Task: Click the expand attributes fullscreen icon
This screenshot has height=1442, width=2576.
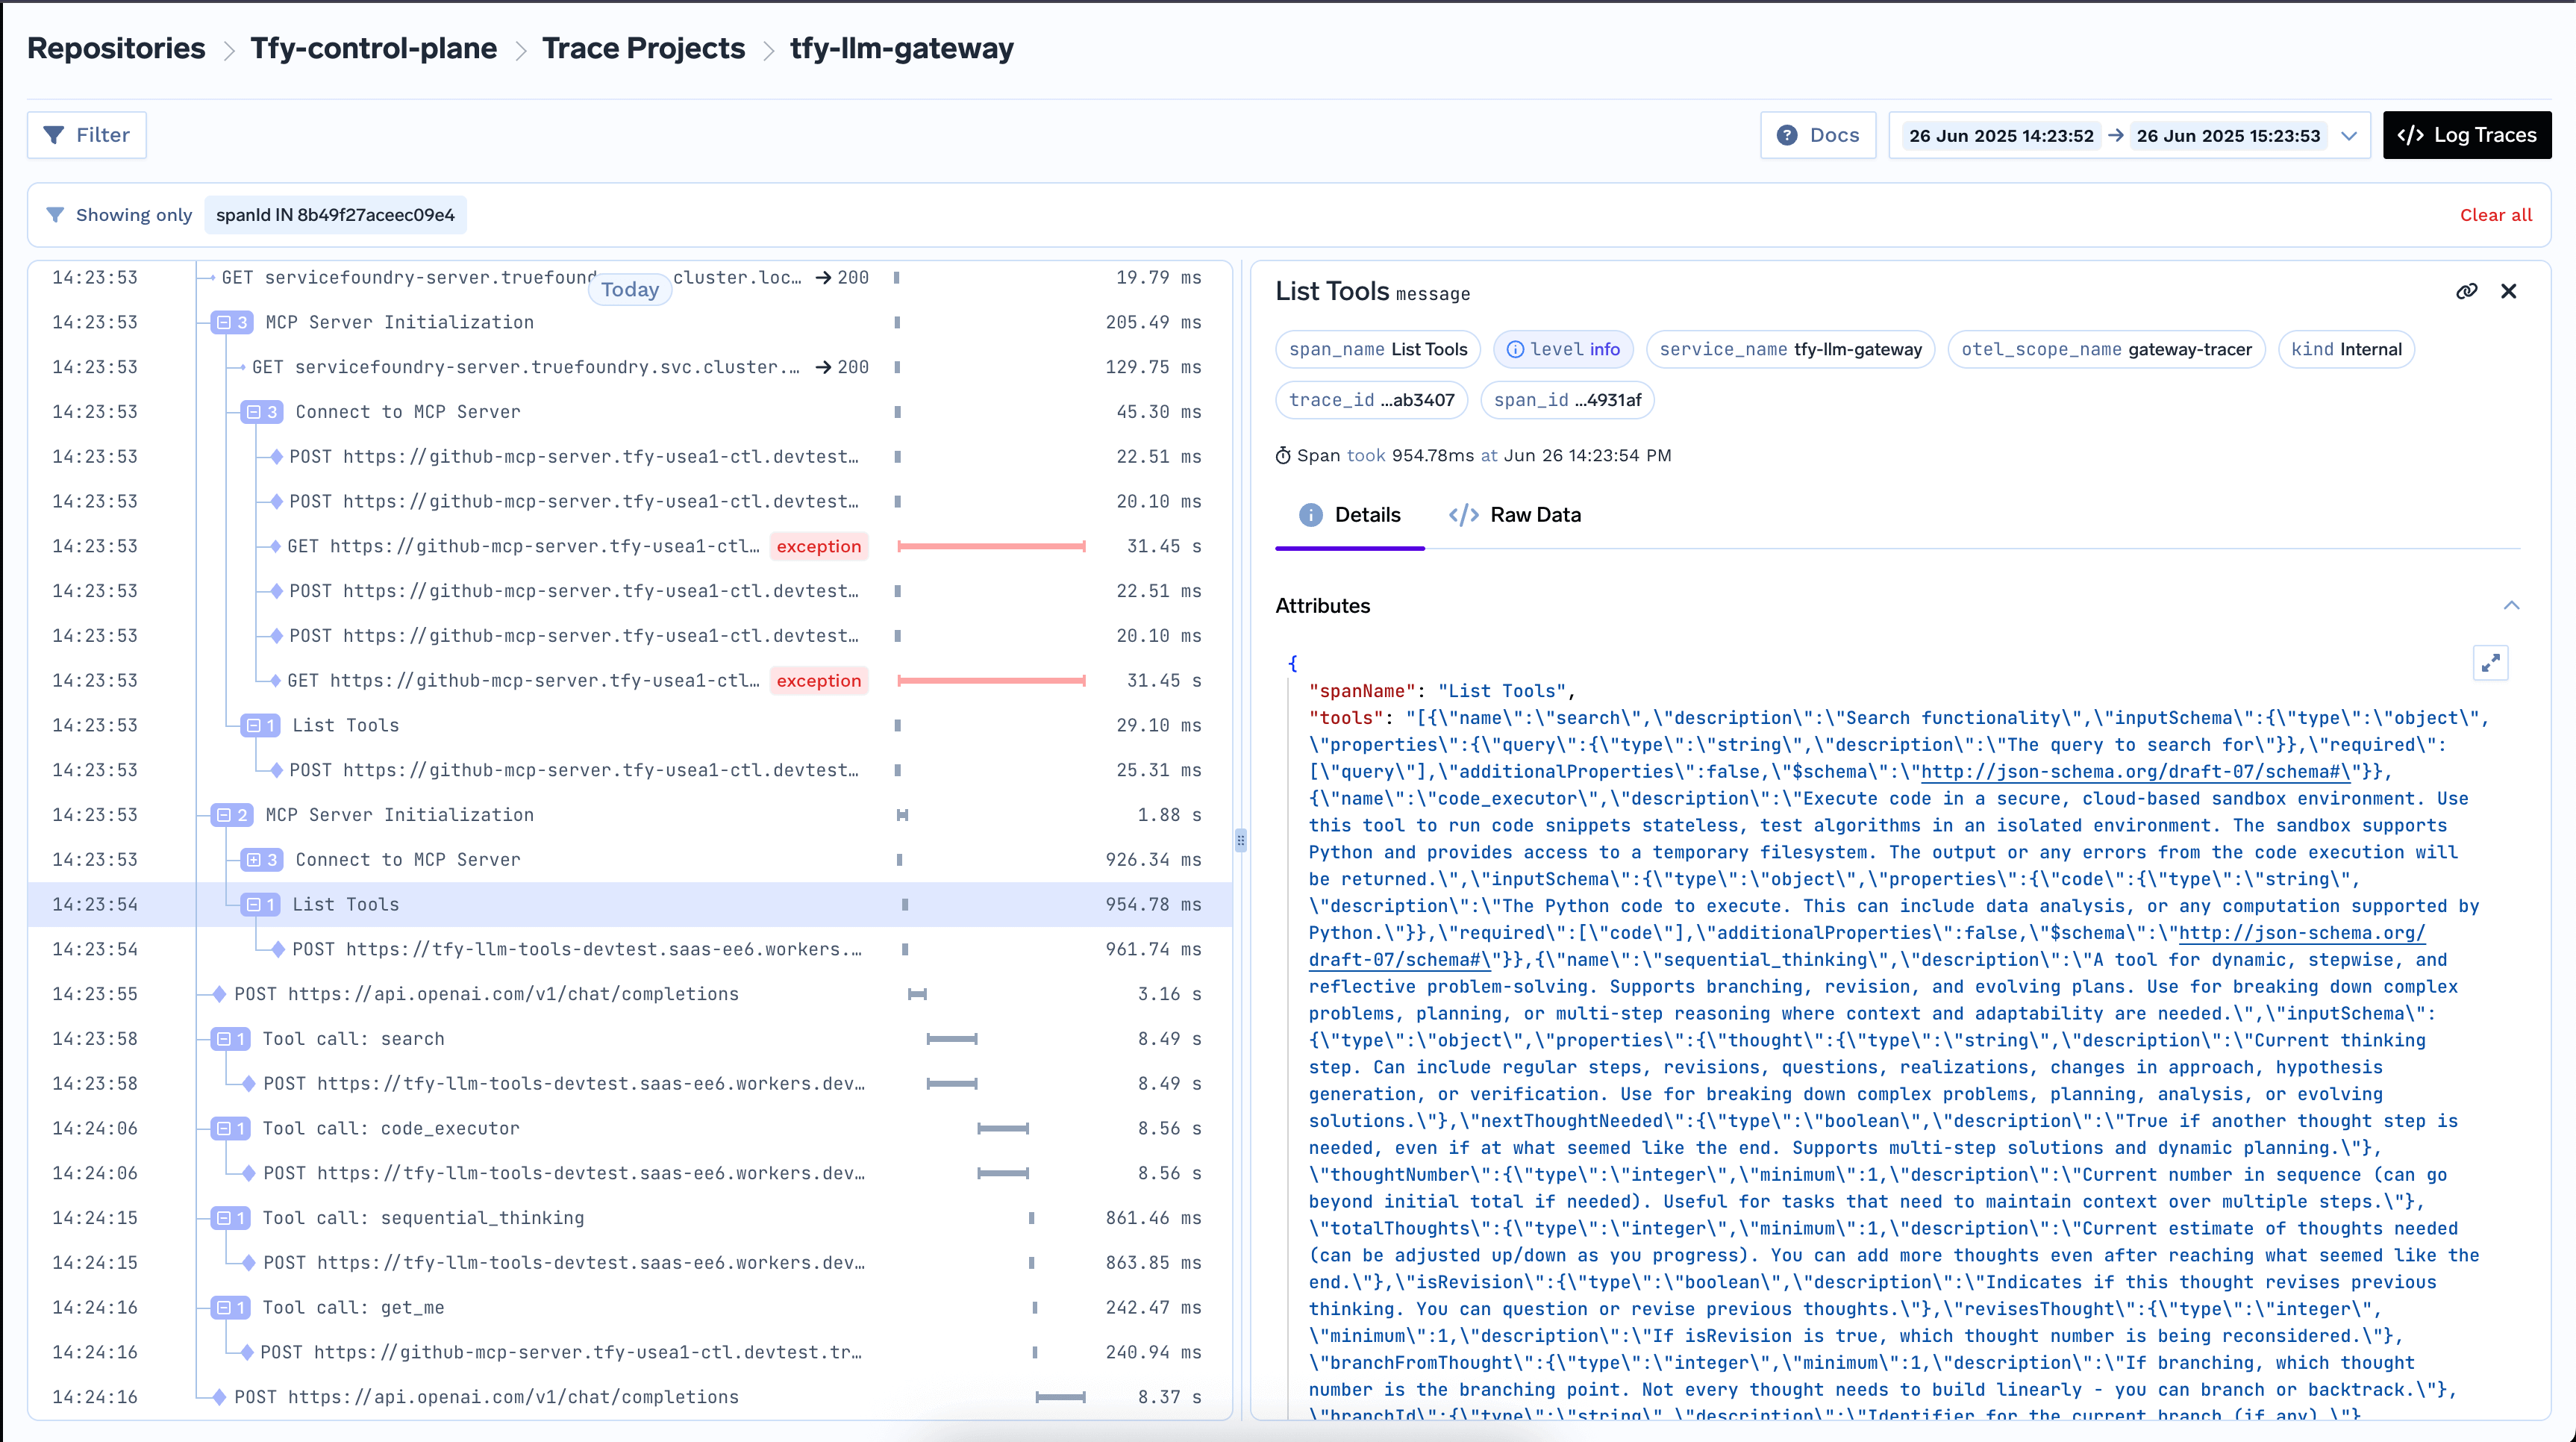Action: pos(2490,663)
